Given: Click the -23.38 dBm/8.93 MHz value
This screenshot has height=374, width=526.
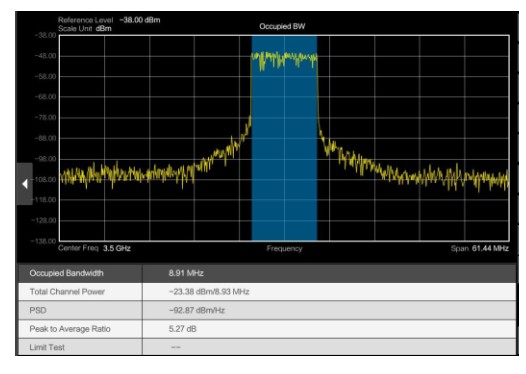Looking at the screenshot, I should coord(209,291).
